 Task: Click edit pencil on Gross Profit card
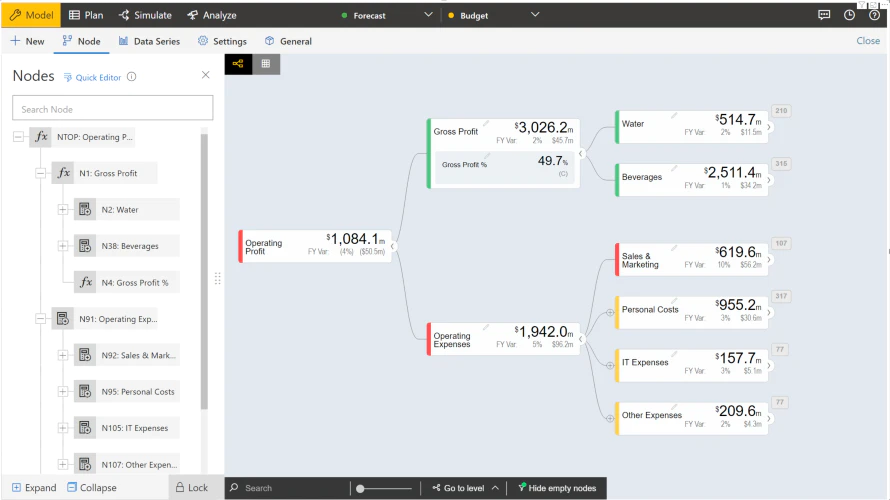[486, 124]
